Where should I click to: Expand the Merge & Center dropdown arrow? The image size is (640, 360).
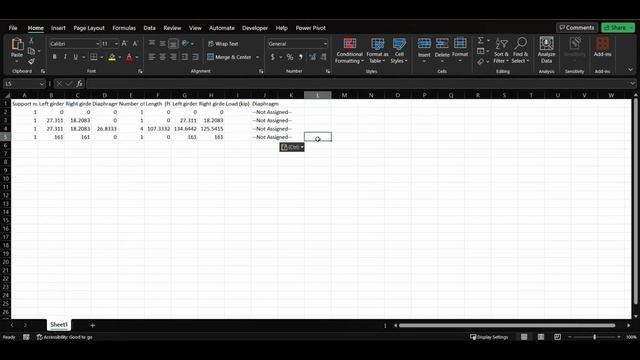tap(258, 57)
